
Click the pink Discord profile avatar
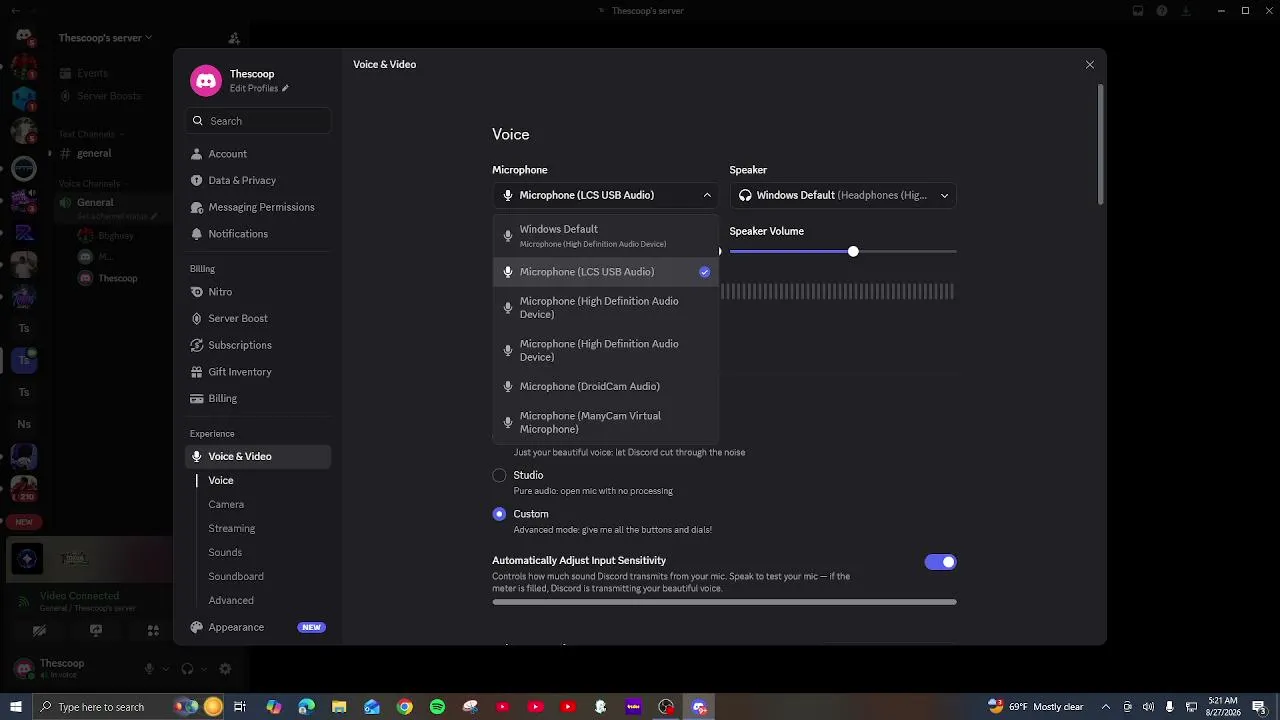(206, 81)
